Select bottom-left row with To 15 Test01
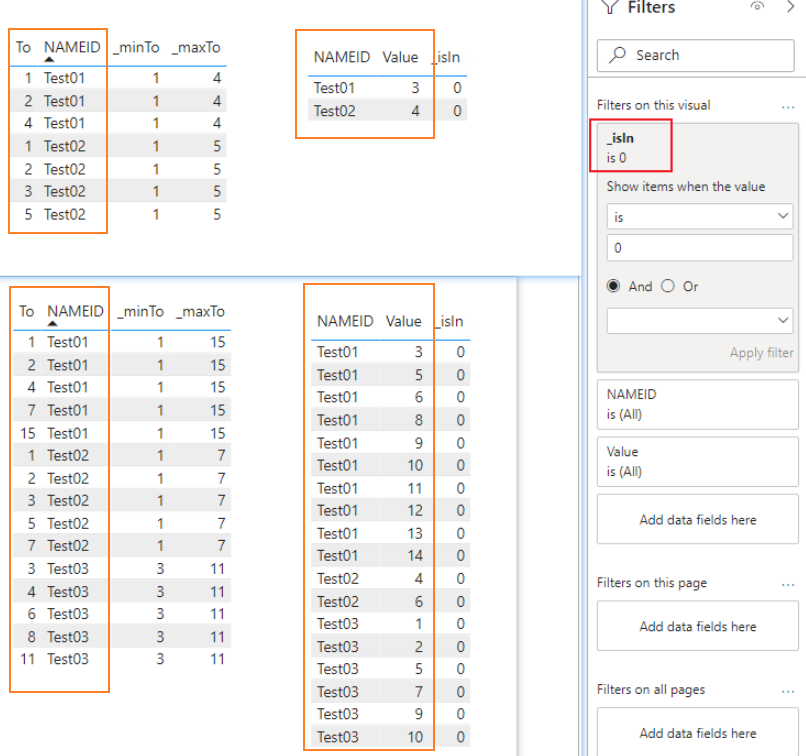This screenshot has height=756, width=806. pyautogui.click(x=122, y=433)
